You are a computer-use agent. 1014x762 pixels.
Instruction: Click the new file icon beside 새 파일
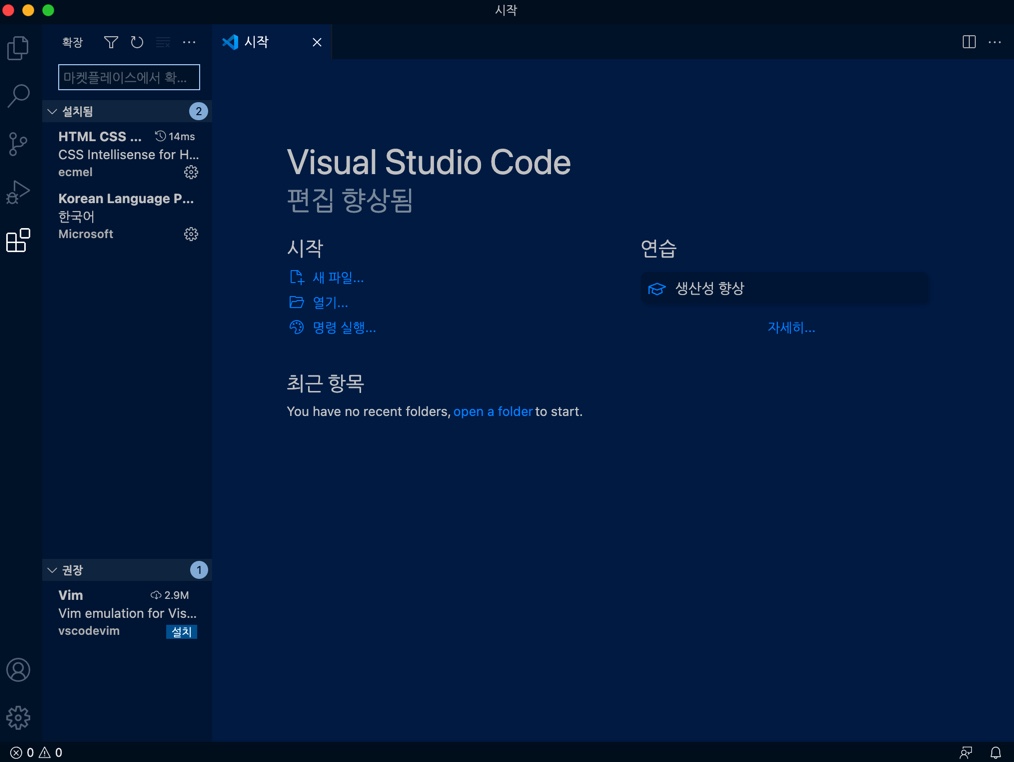tap(296, 278)
